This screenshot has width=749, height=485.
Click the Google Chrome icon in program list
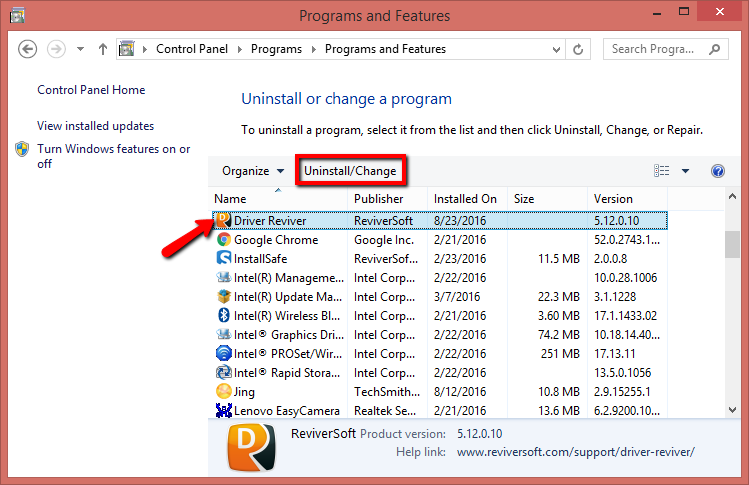coord(224,239)
